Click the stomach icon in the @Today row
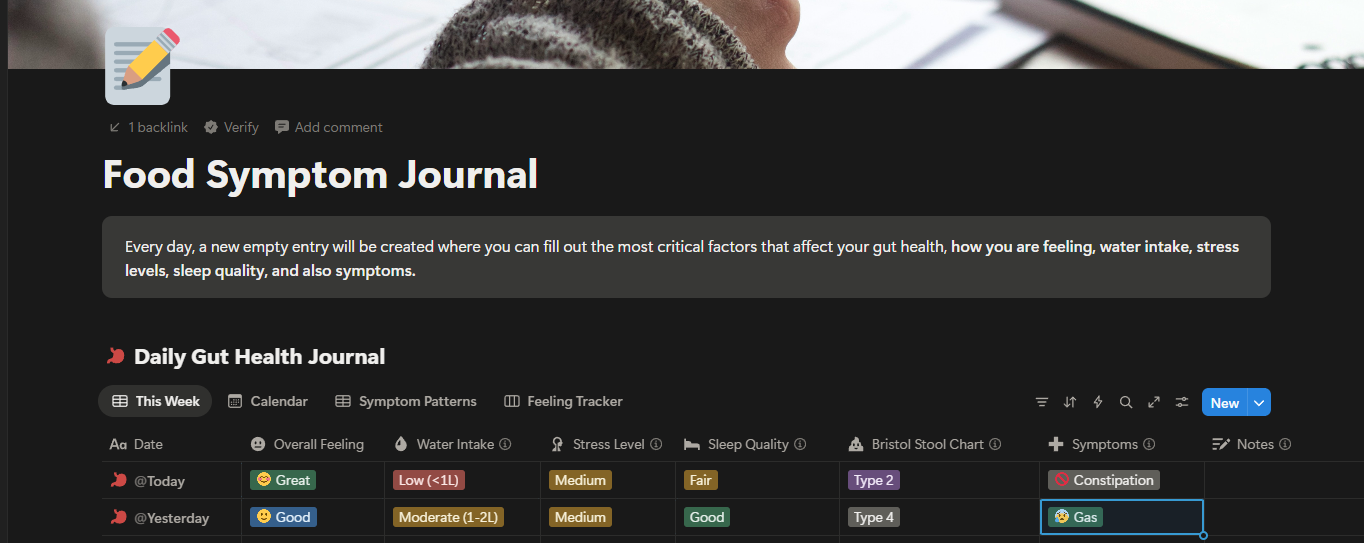Screen dimensions: 1364x543 tap(119, 480)
